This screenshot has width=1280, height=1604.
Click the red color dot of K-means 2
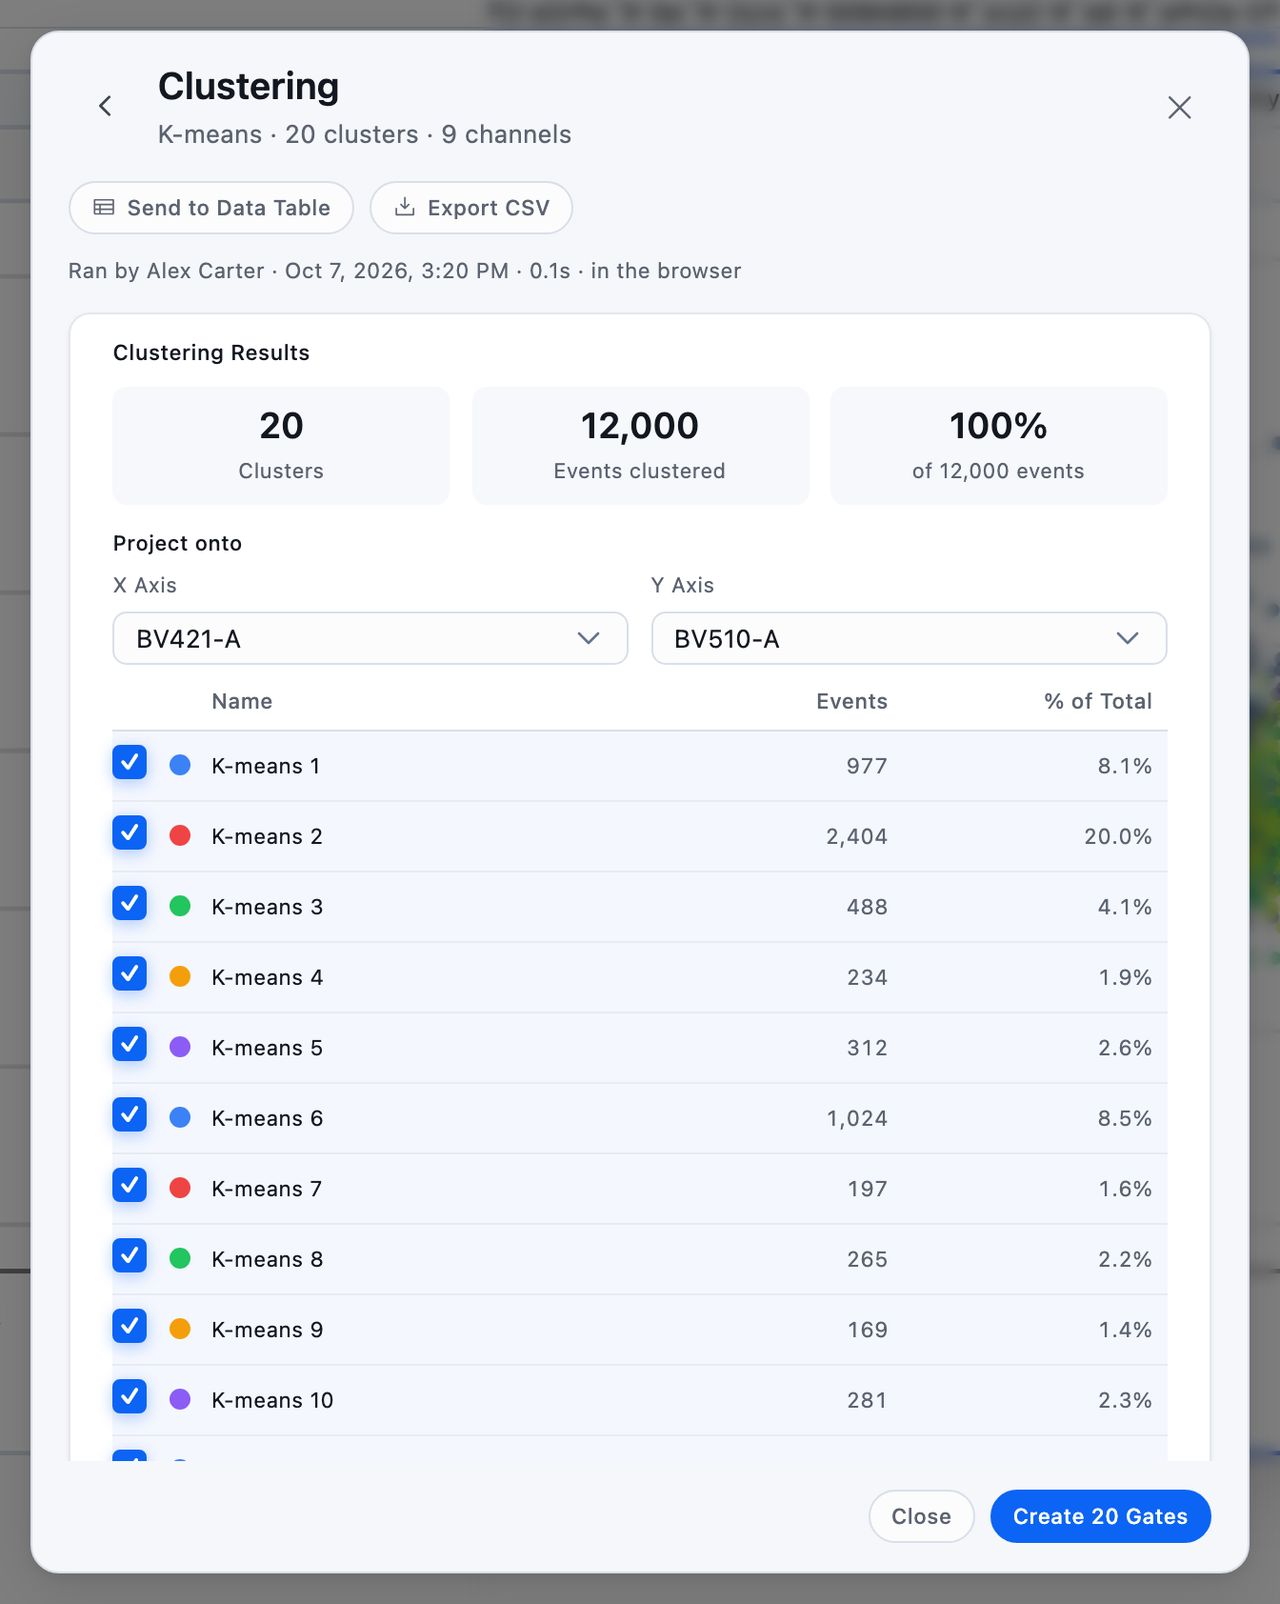[180, 835]
